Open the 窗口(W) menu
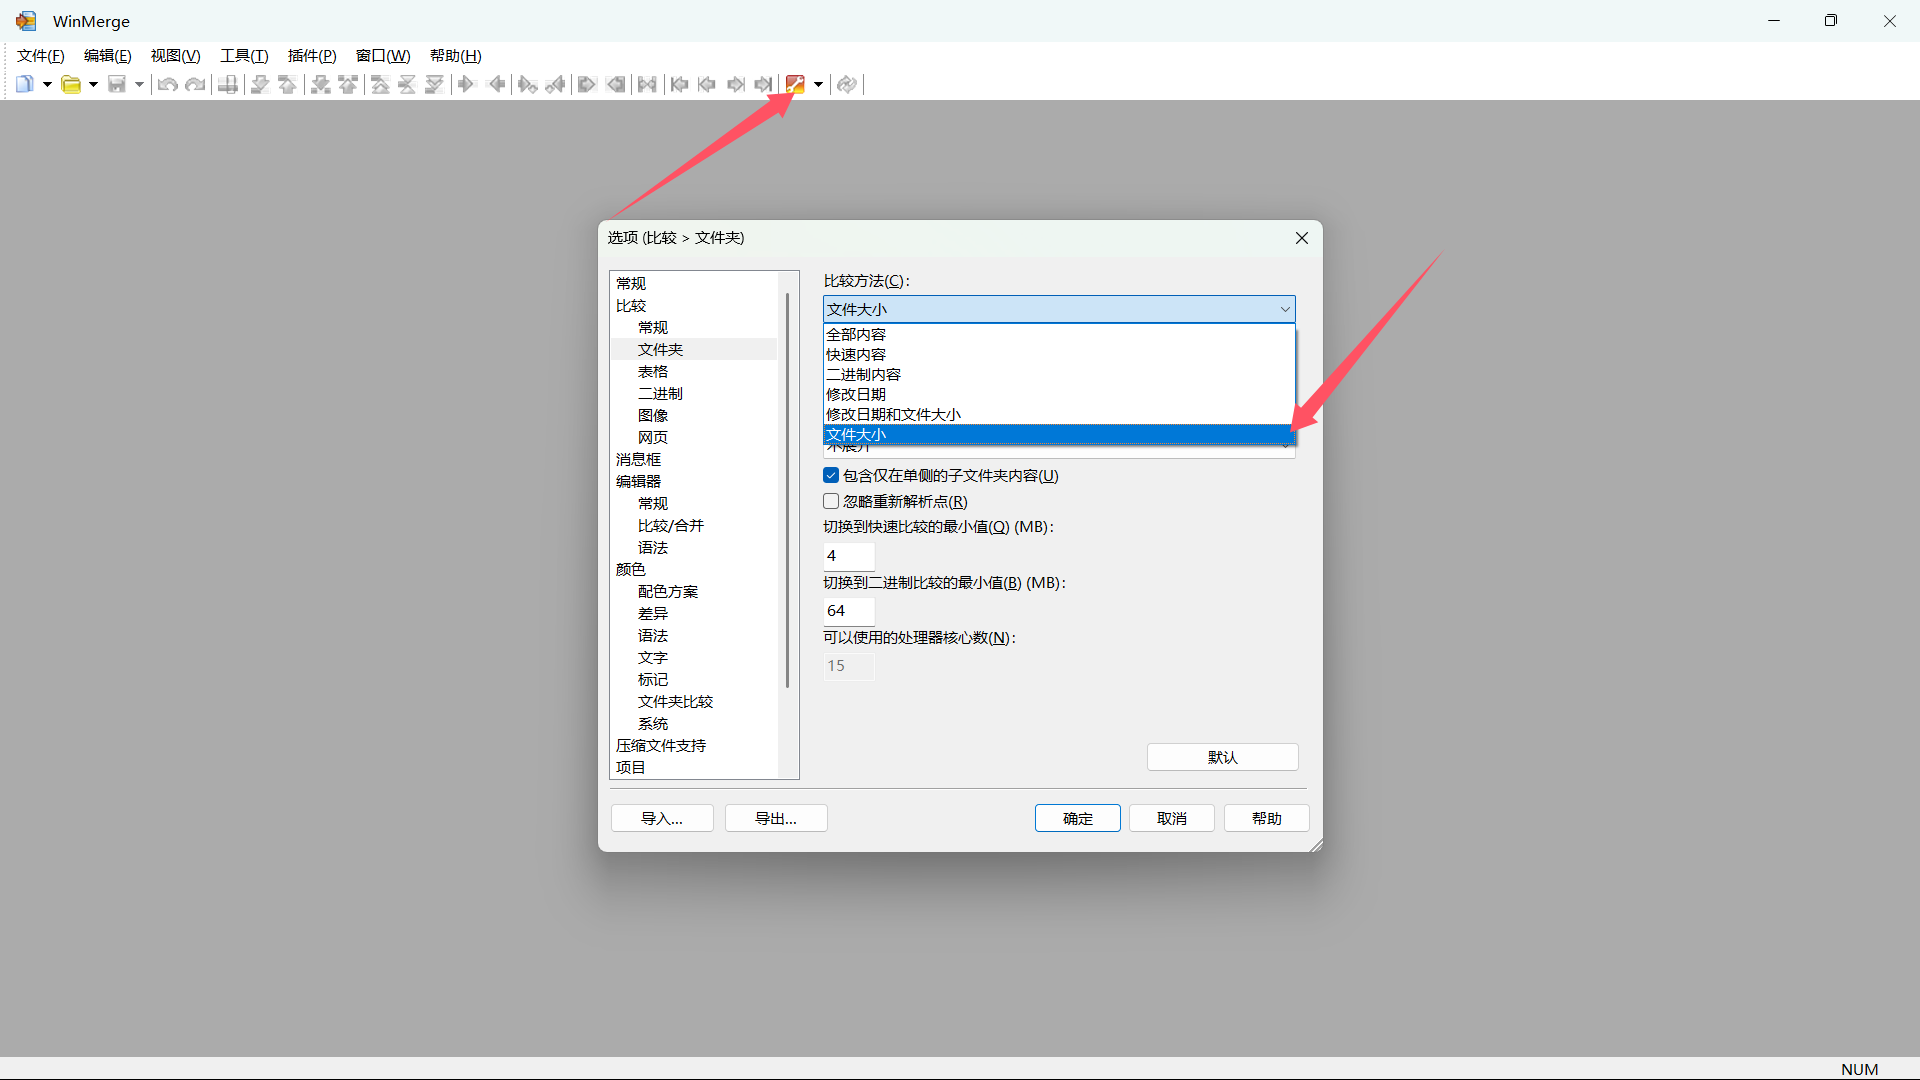 [x=383, y=56]
